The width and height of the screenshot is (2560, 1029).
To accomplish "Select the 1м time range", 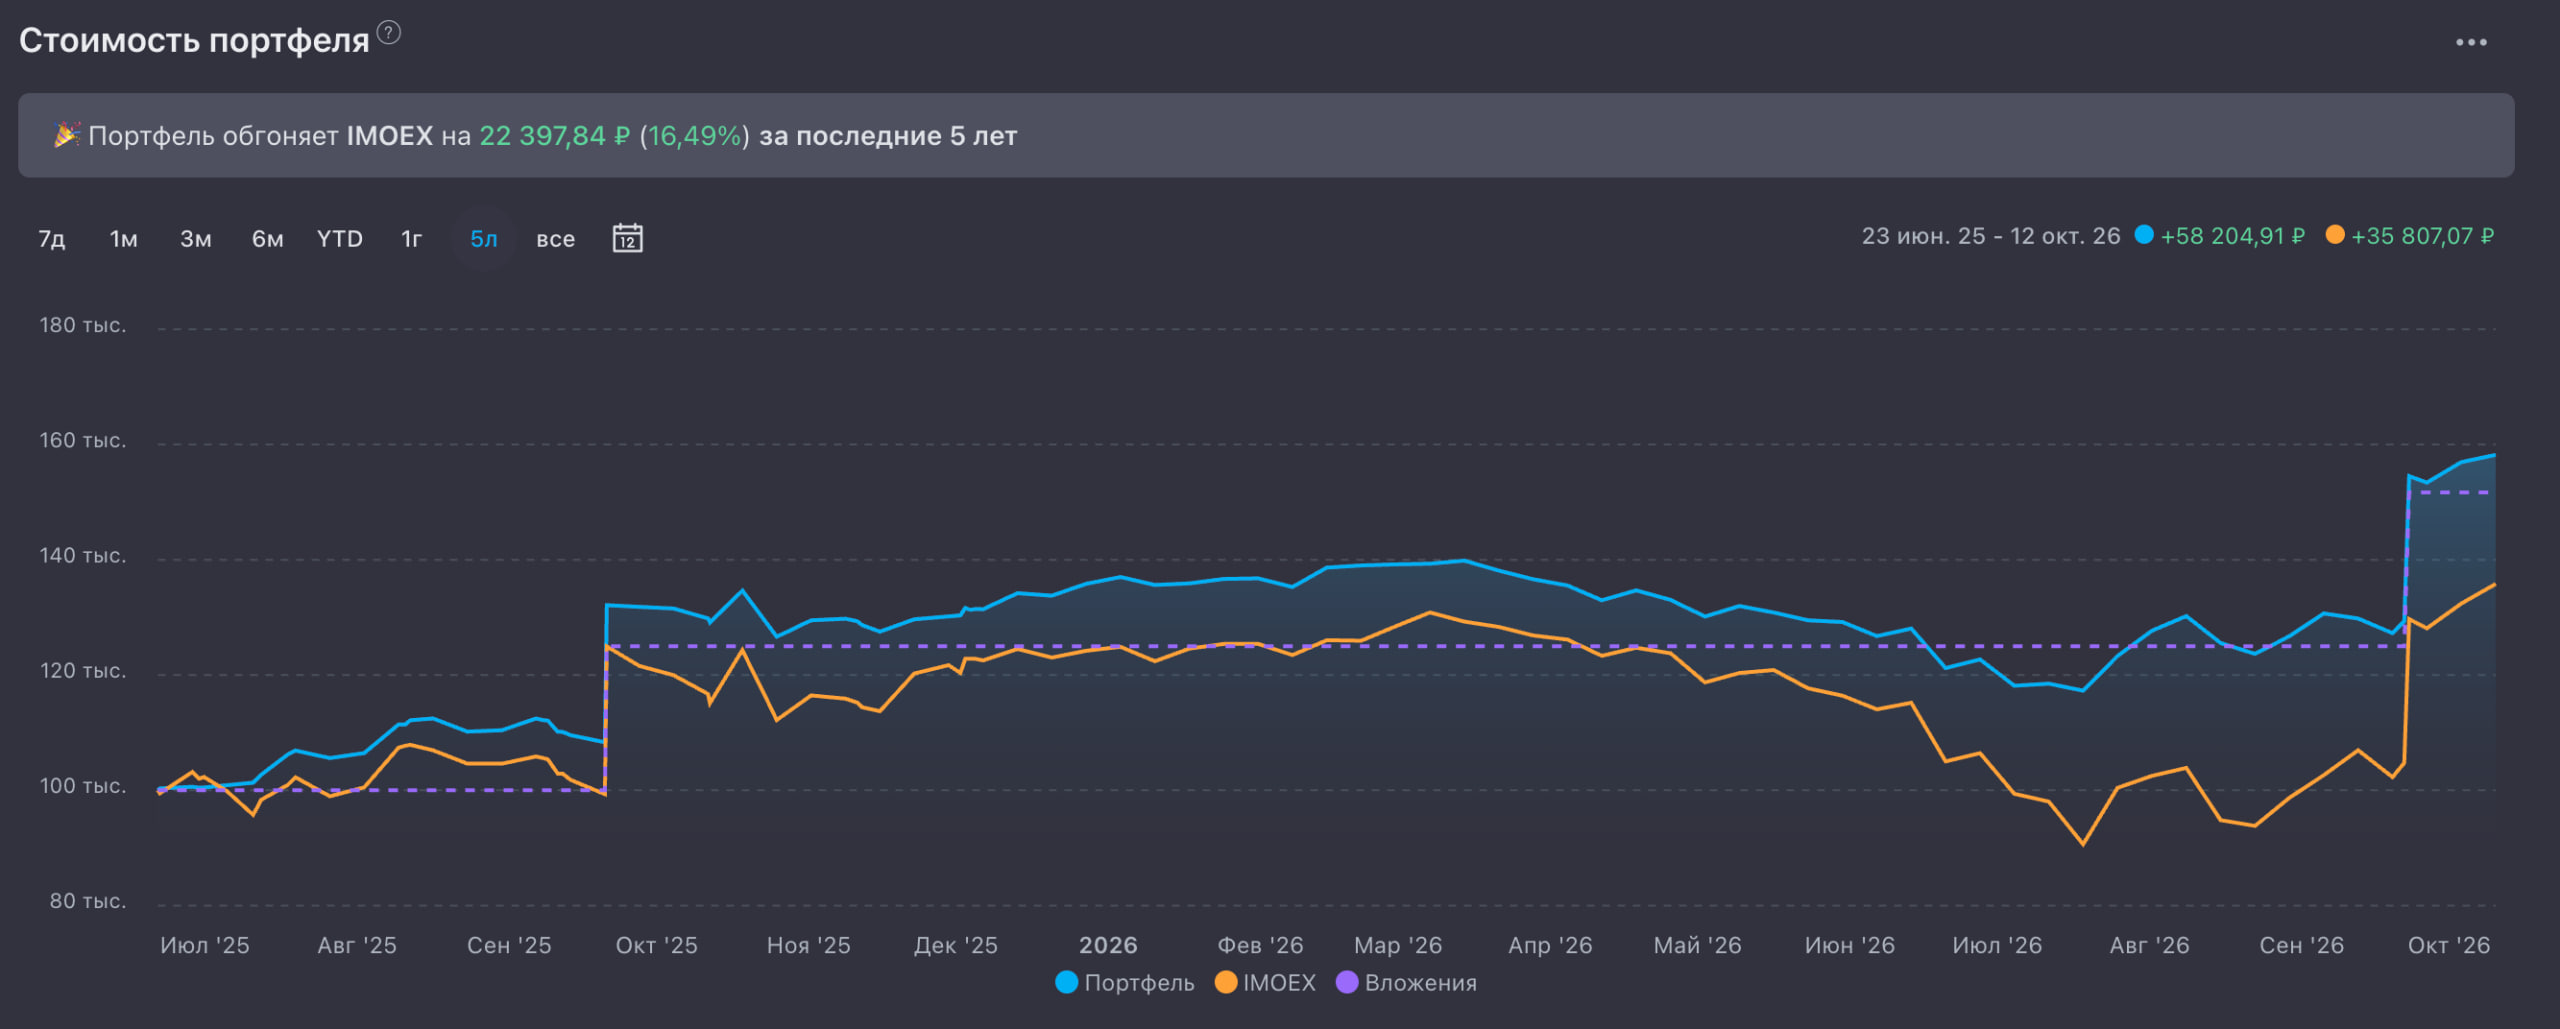I will (124, 239).
